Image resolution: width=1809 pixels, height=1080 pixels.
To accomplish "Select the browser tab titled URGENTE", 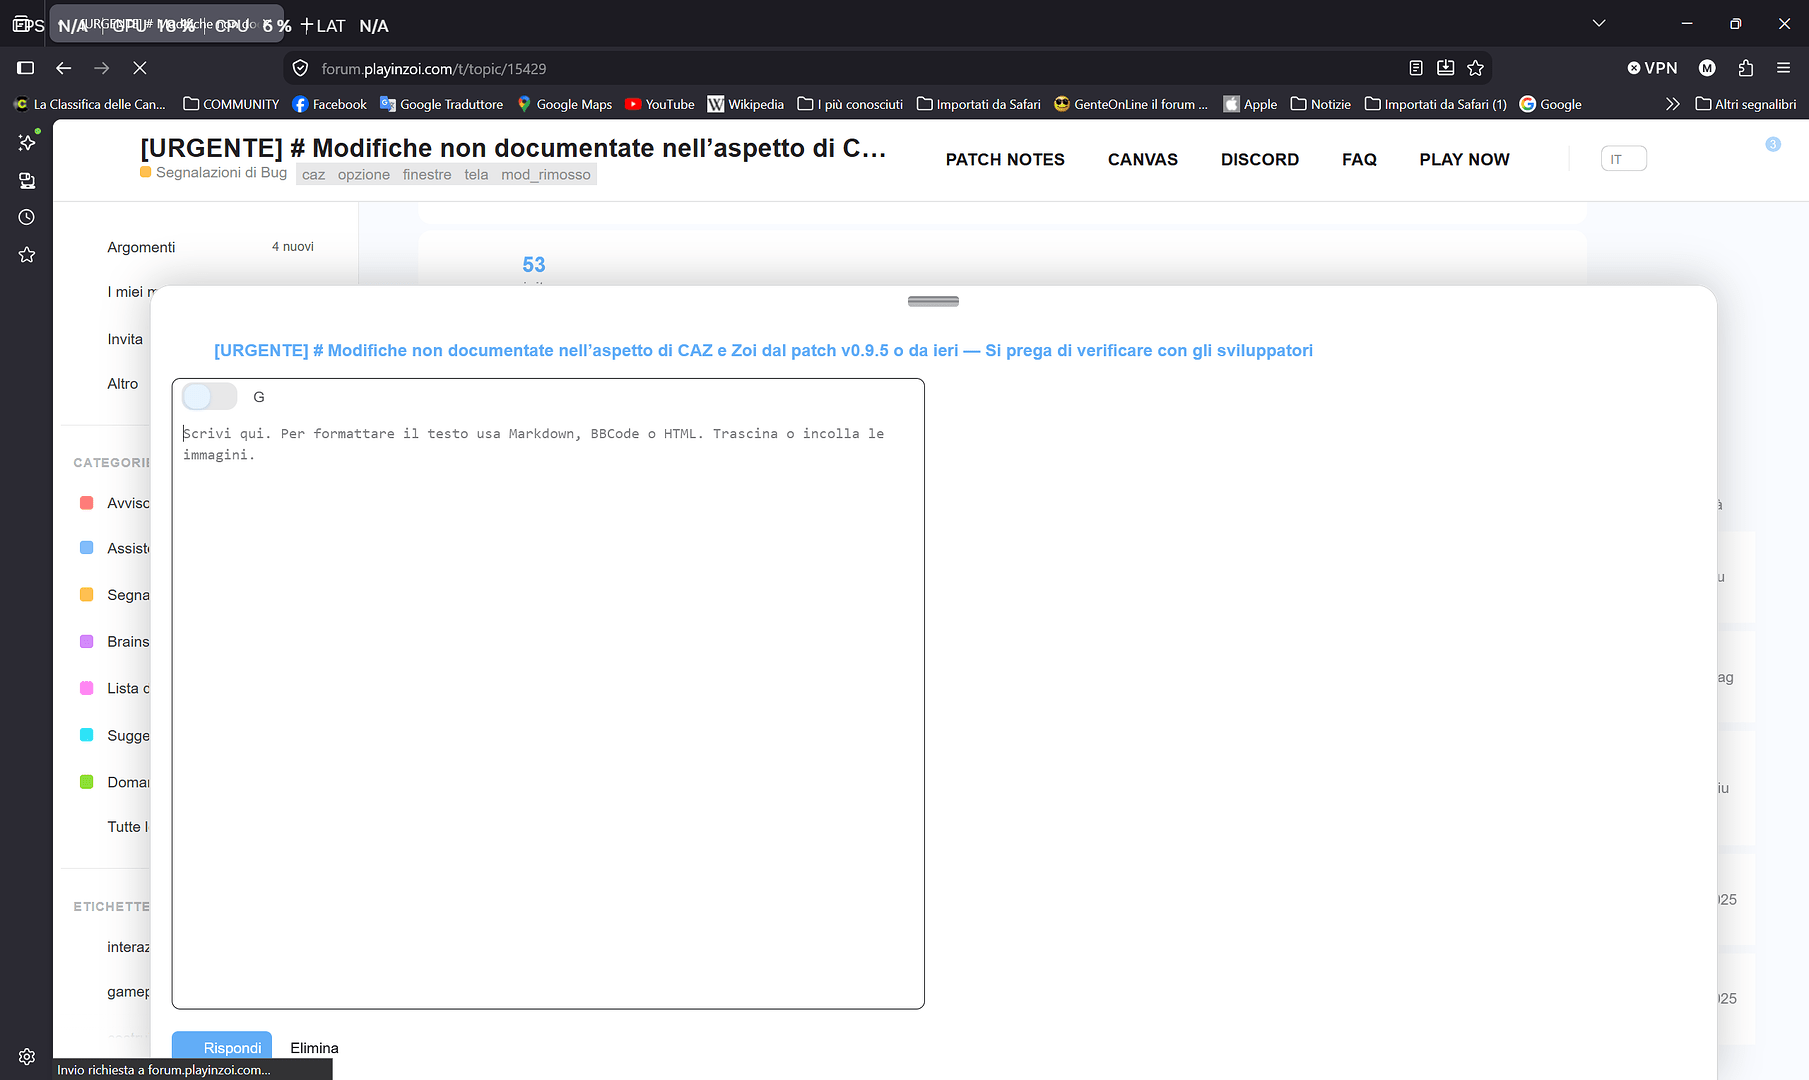I will pyautogui.click(x=167, y=24).
